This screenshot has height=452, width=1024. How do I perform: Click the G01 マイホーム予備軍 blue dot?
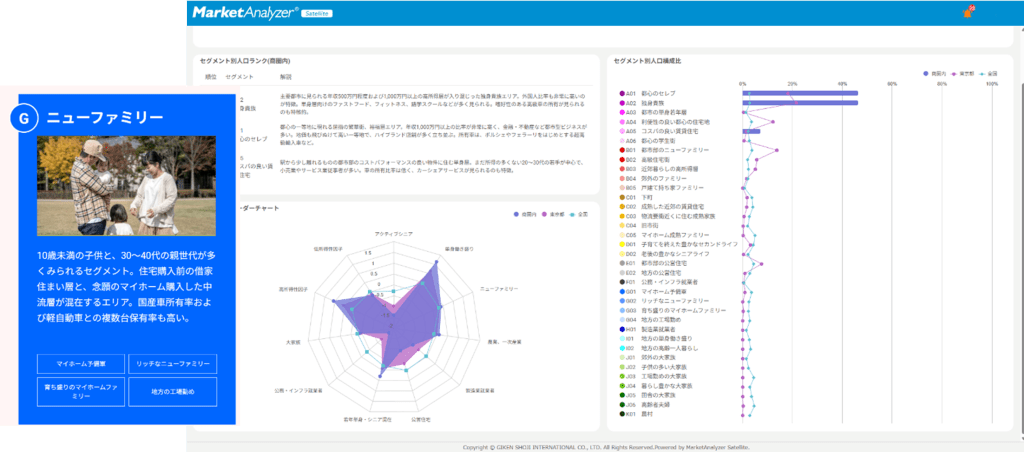tap(621, 291)
